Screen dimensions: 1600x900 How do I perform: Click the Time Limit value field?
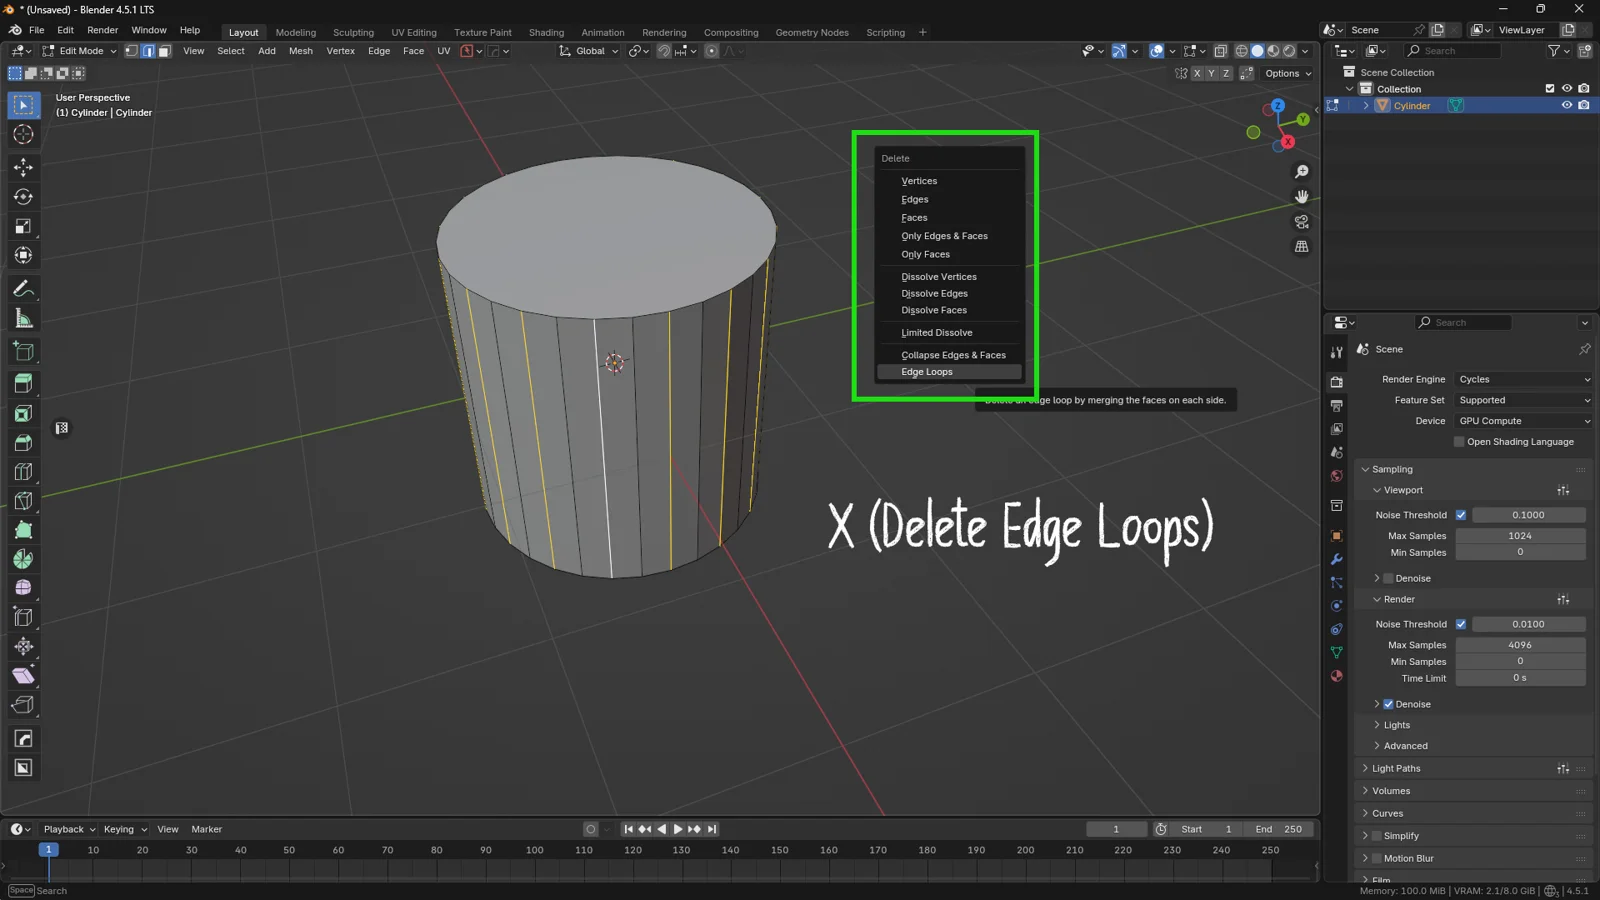coord(1520,678)
